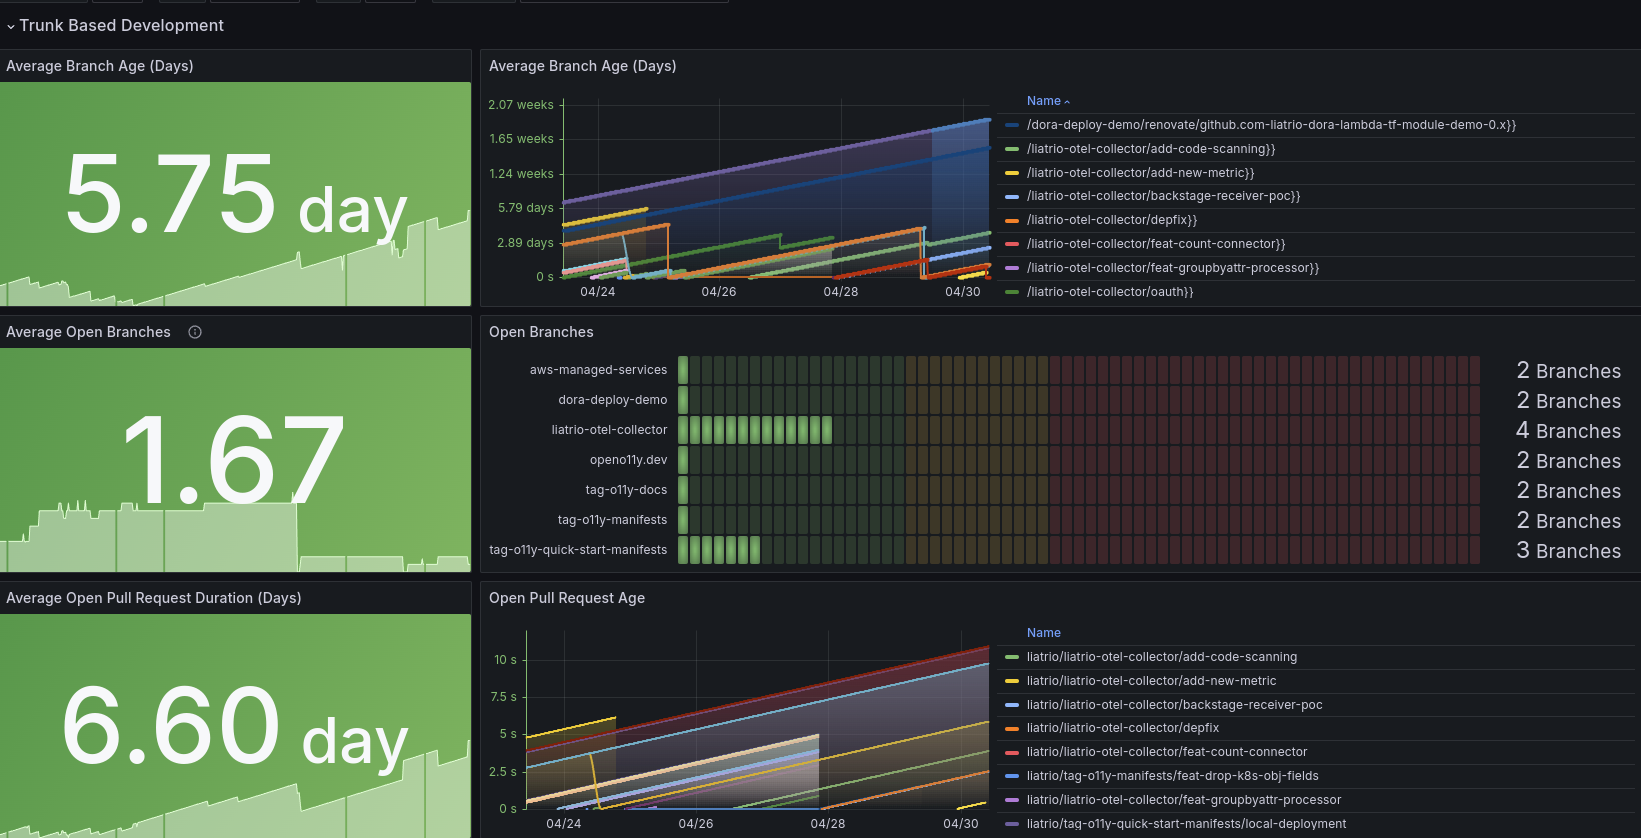Click color swatch for liatrio/liatrio-otel-collector/feat-groupbyattr-processor series

click(1012, 800)
